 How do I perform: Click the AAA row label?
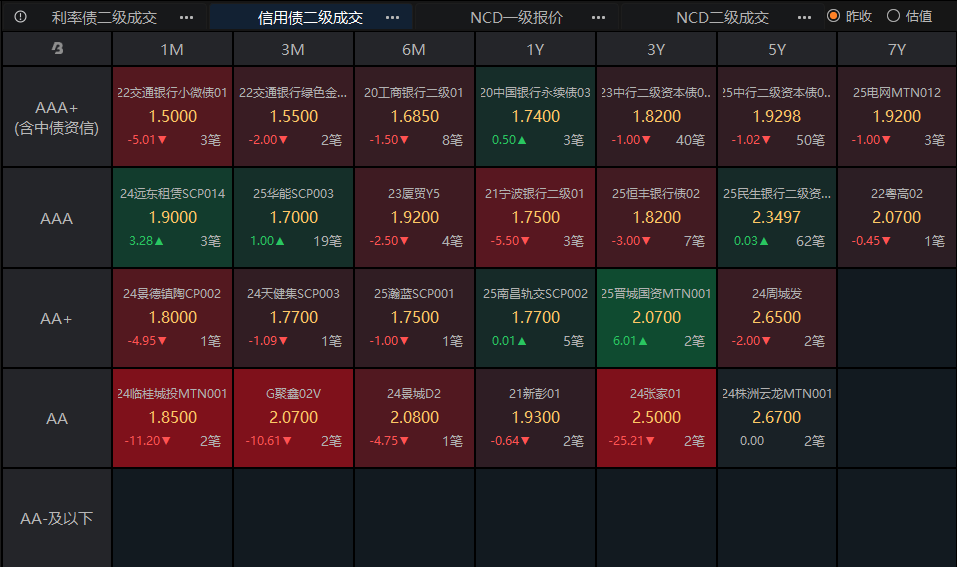pos(57,218)
